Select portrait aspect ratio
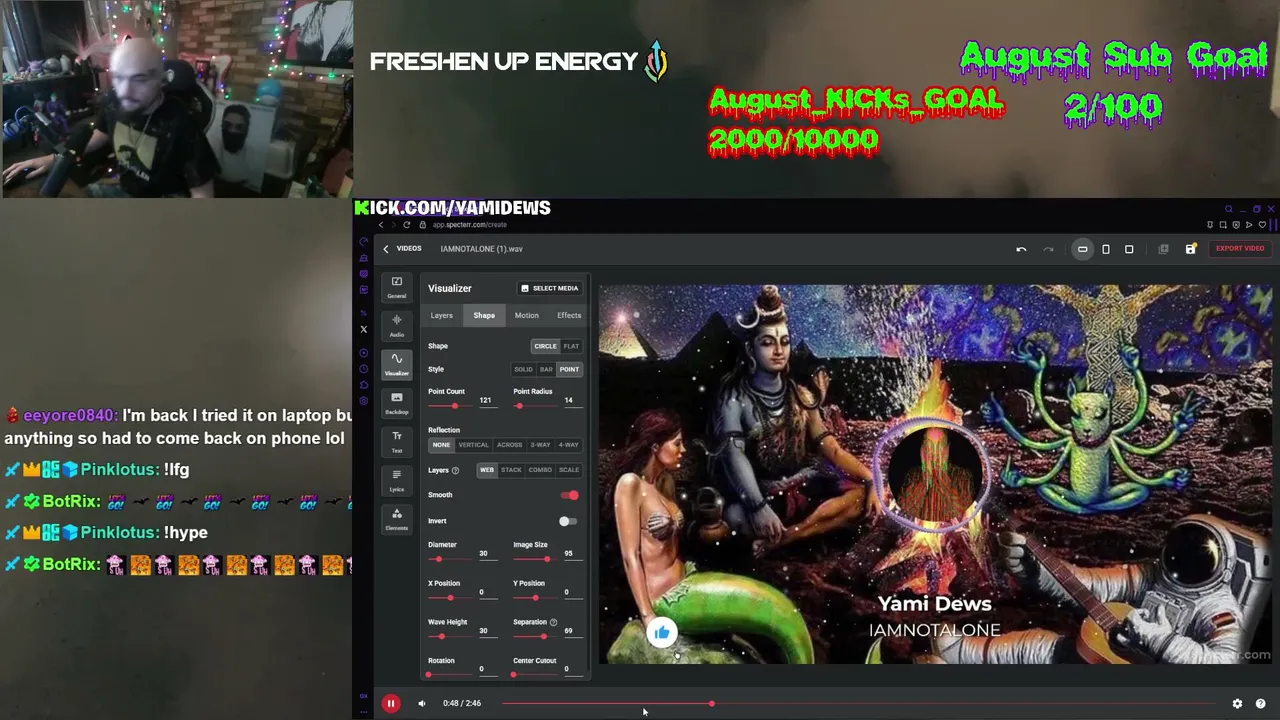 (1106, 249)
